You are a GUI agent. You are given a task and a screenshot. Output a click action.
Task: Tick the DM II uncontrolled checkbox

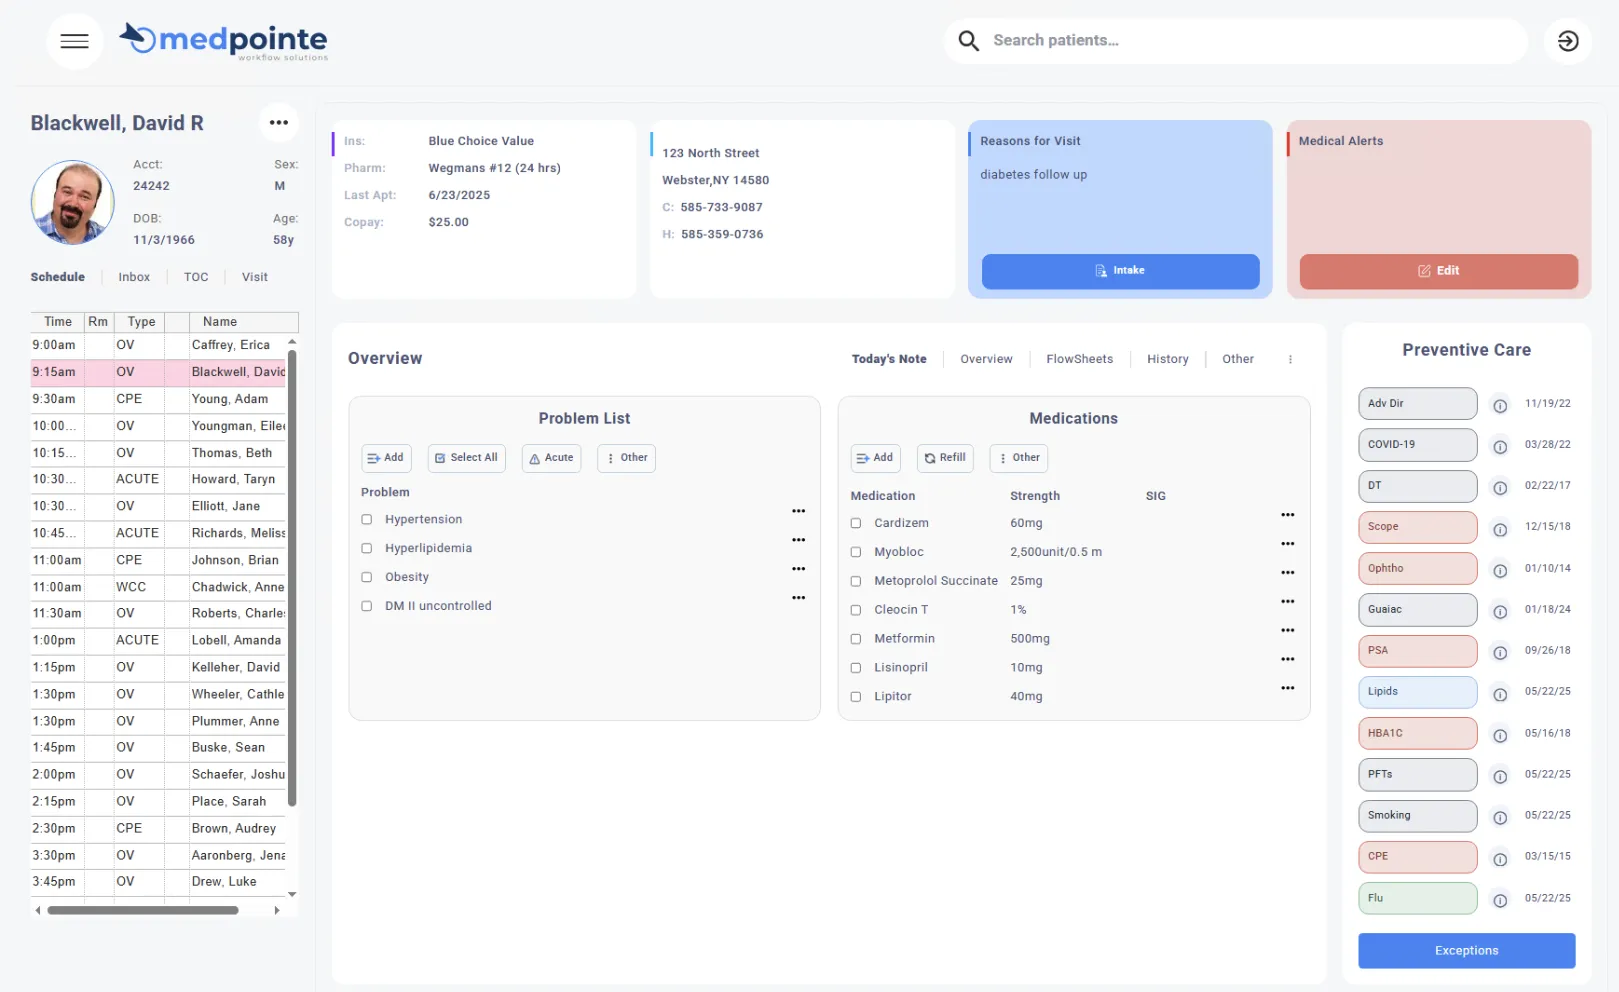[x=367, y=606]
